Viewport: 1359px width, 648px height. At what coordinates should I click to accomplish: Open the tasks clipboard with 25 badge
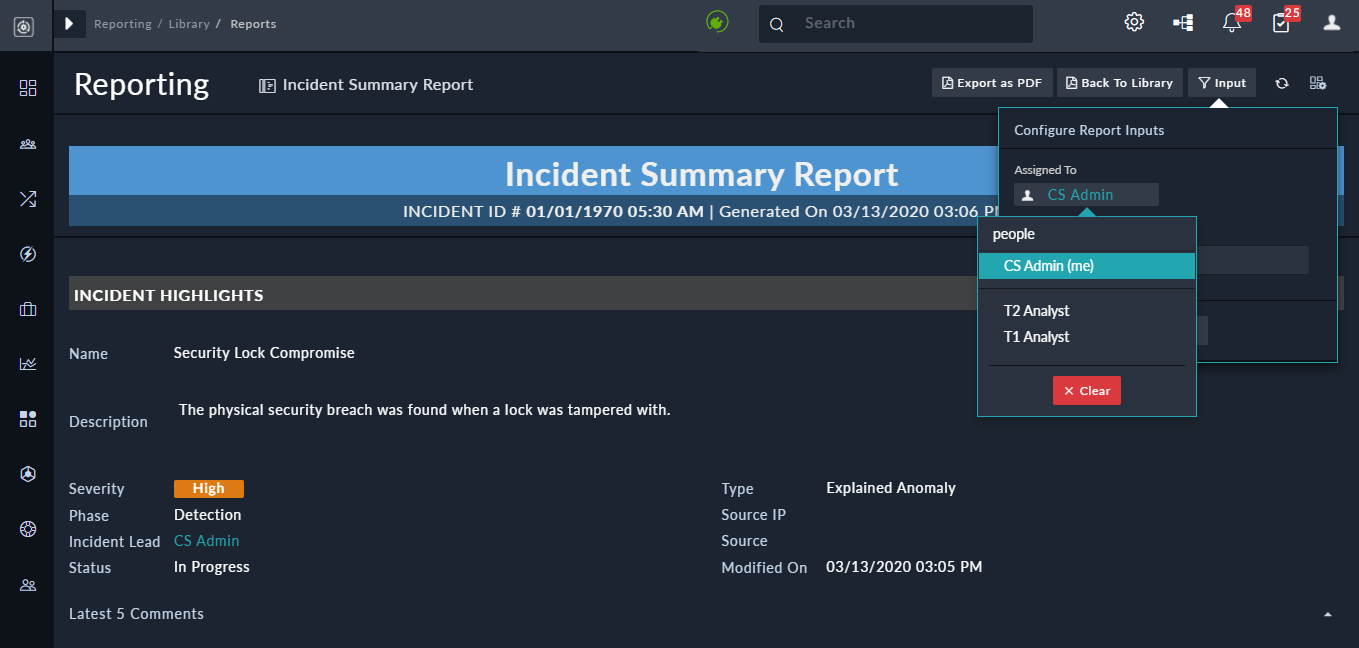[x=1281, y=22]
